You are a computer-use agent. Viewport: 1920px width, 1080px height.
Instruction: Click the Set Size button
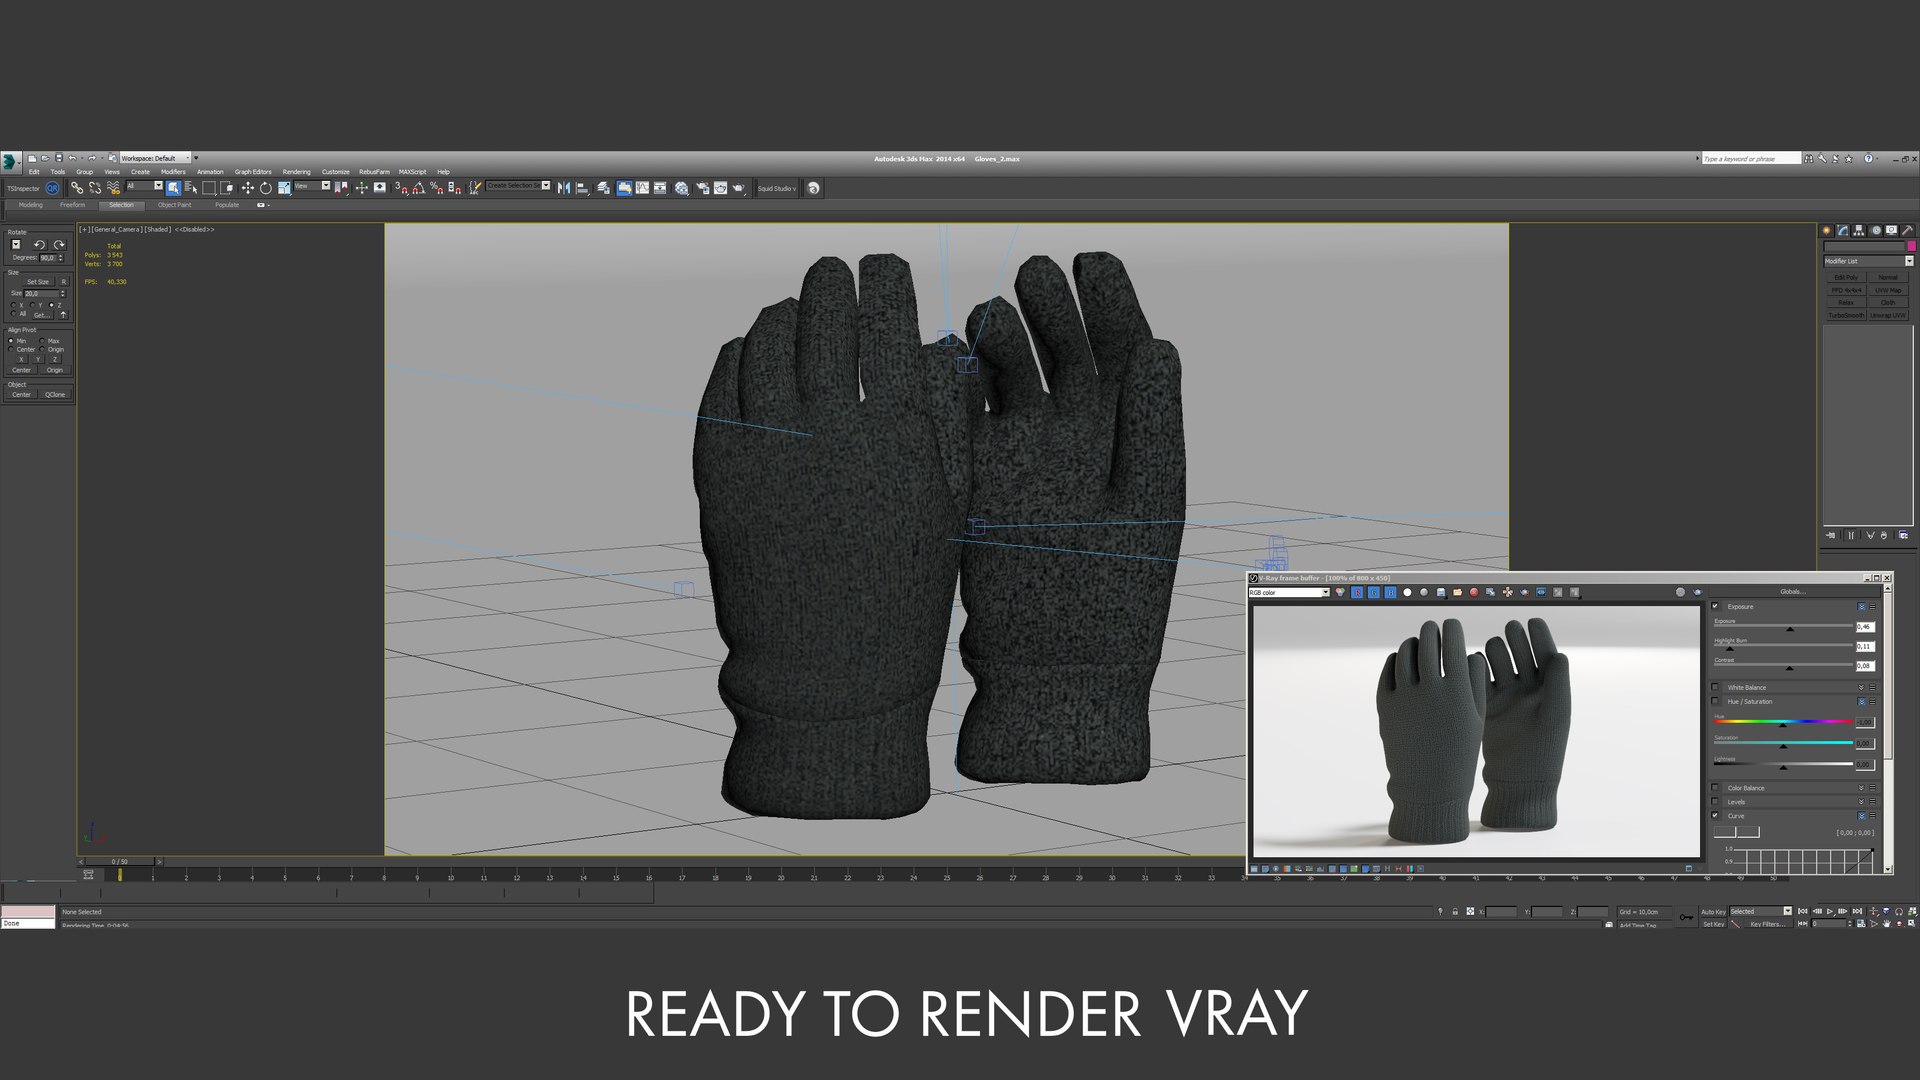38,282
